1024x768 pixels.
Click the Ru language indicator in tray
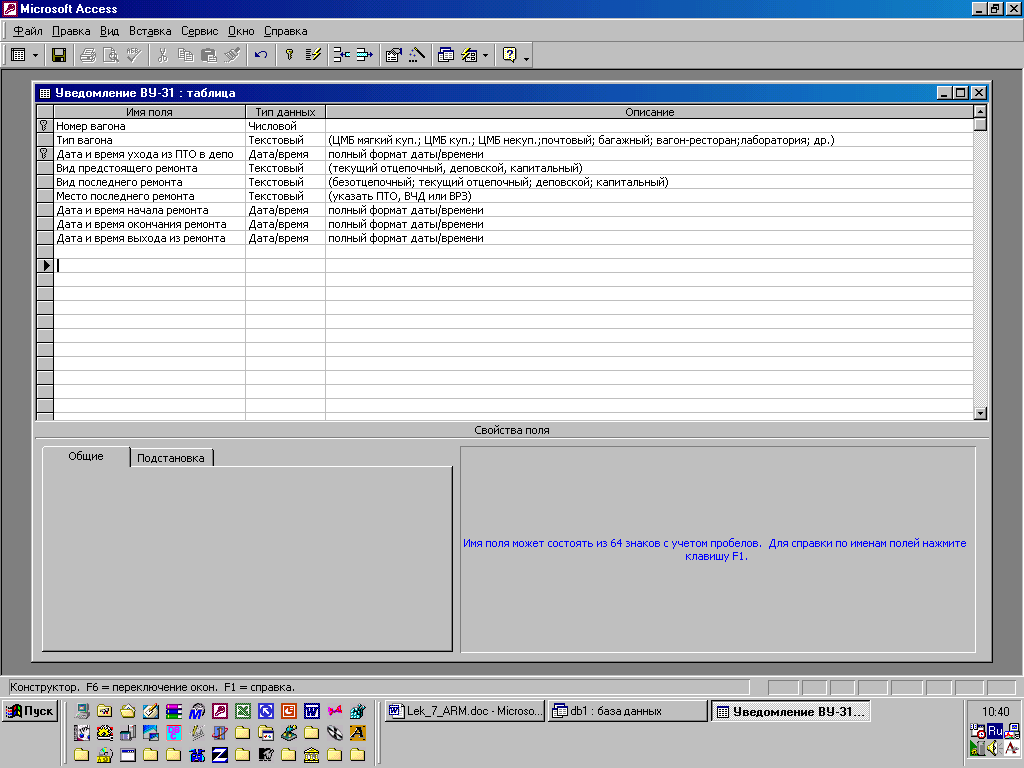[995, 731]
